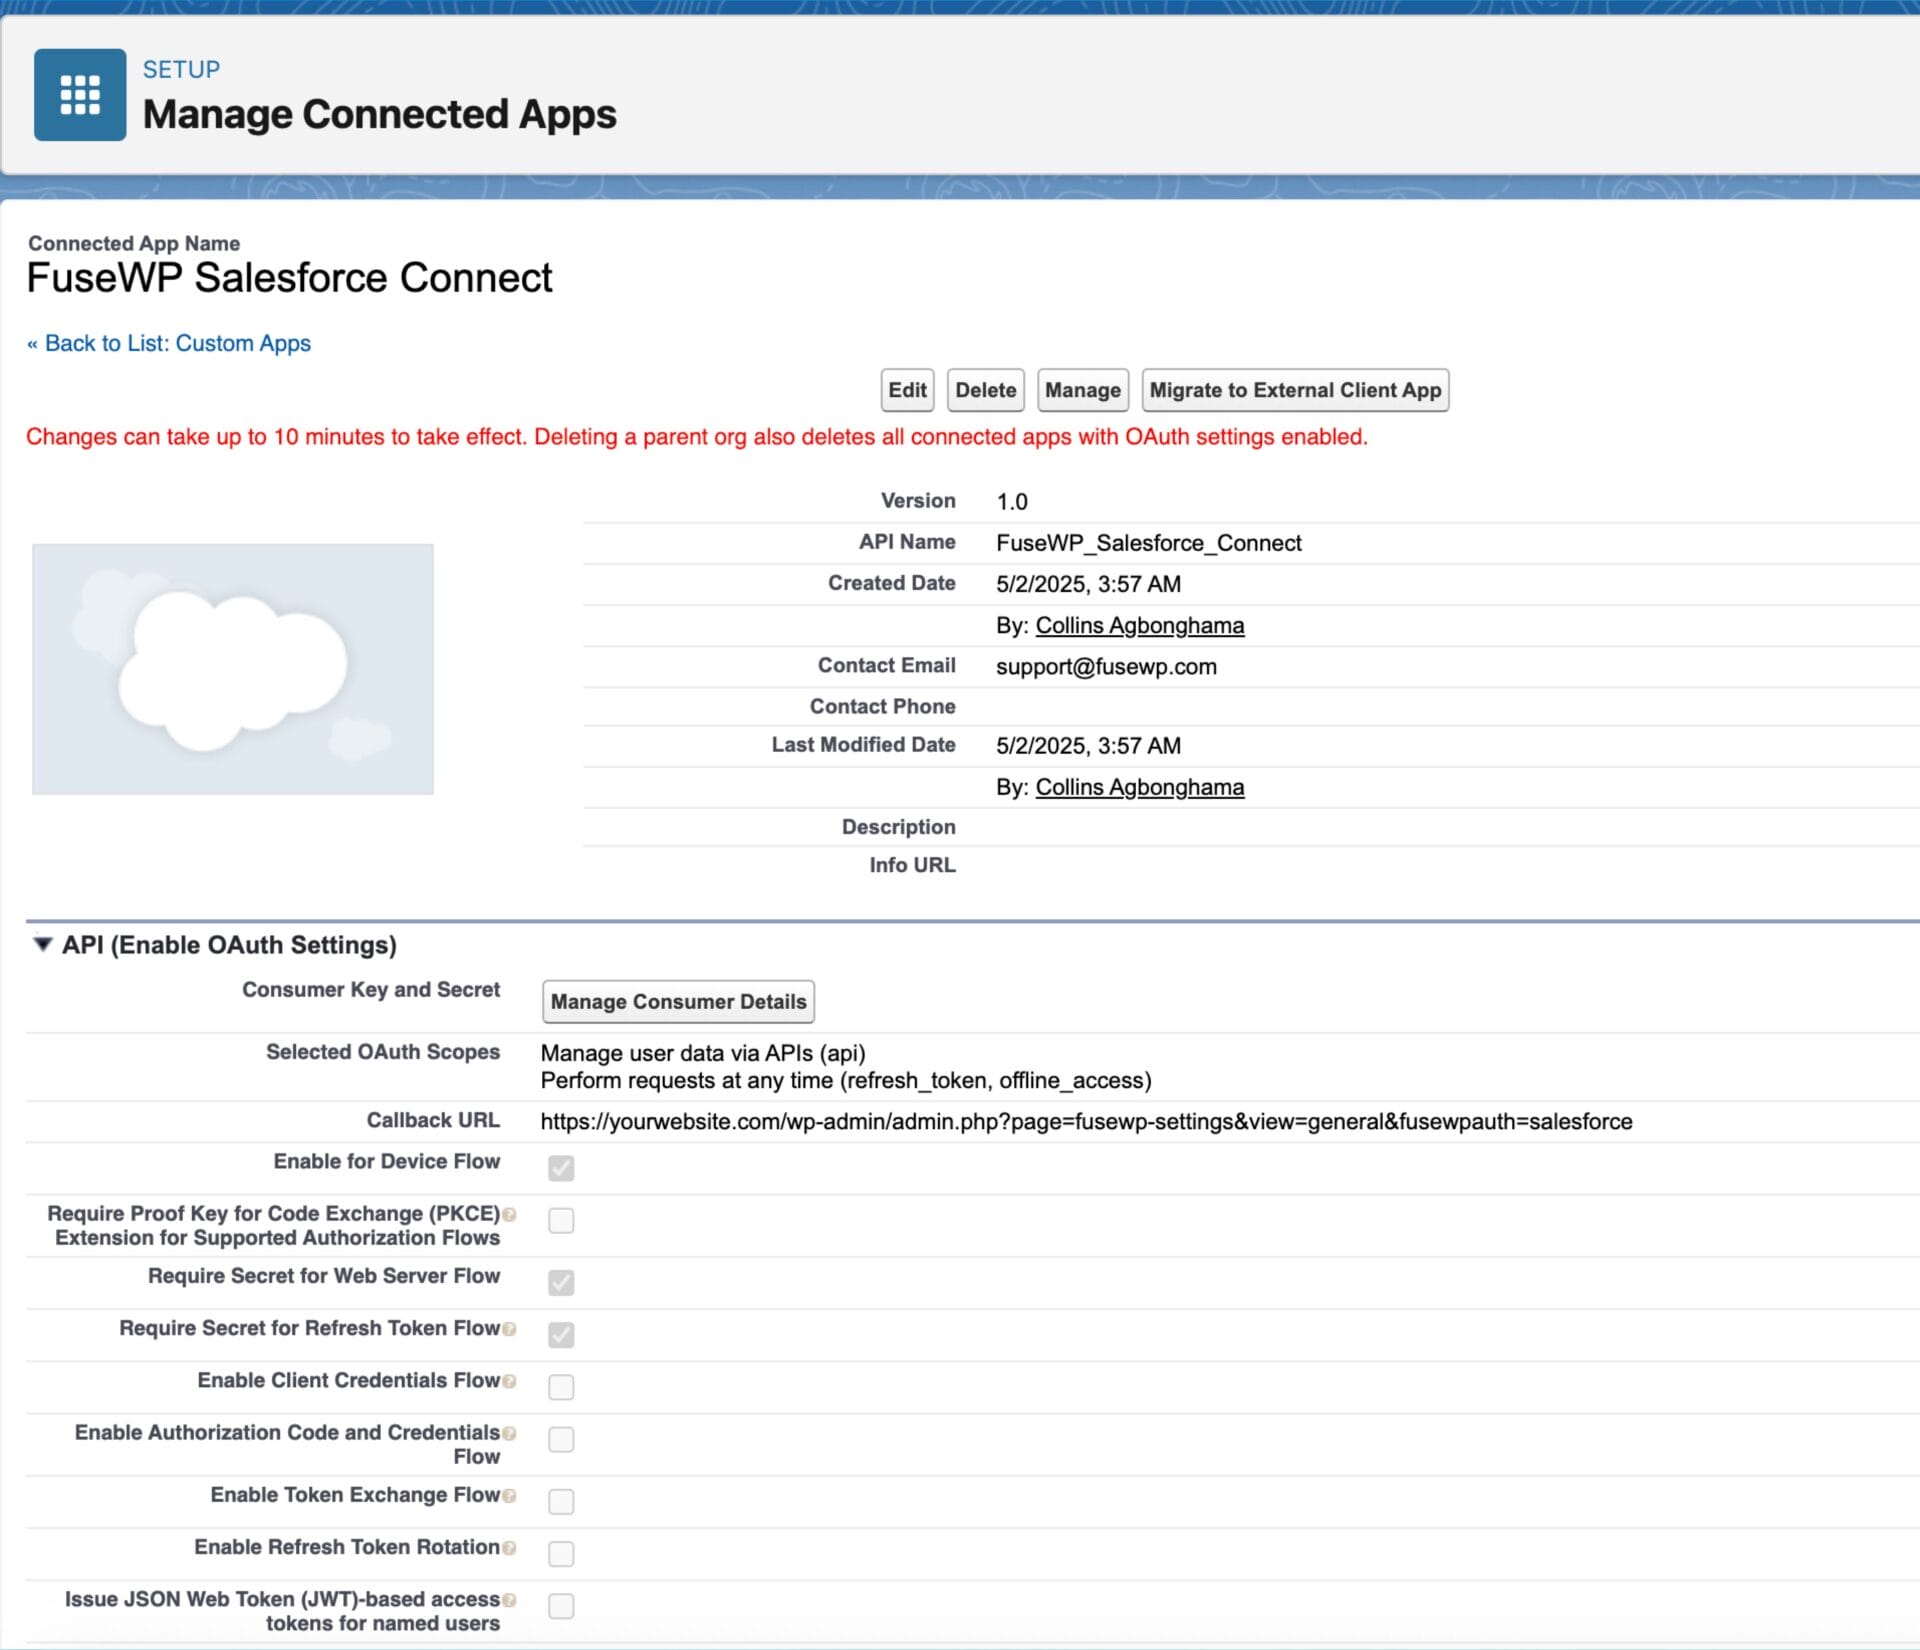
Task: Enable the Token Exchange Flow checkbox
Action: point(561,1501)
